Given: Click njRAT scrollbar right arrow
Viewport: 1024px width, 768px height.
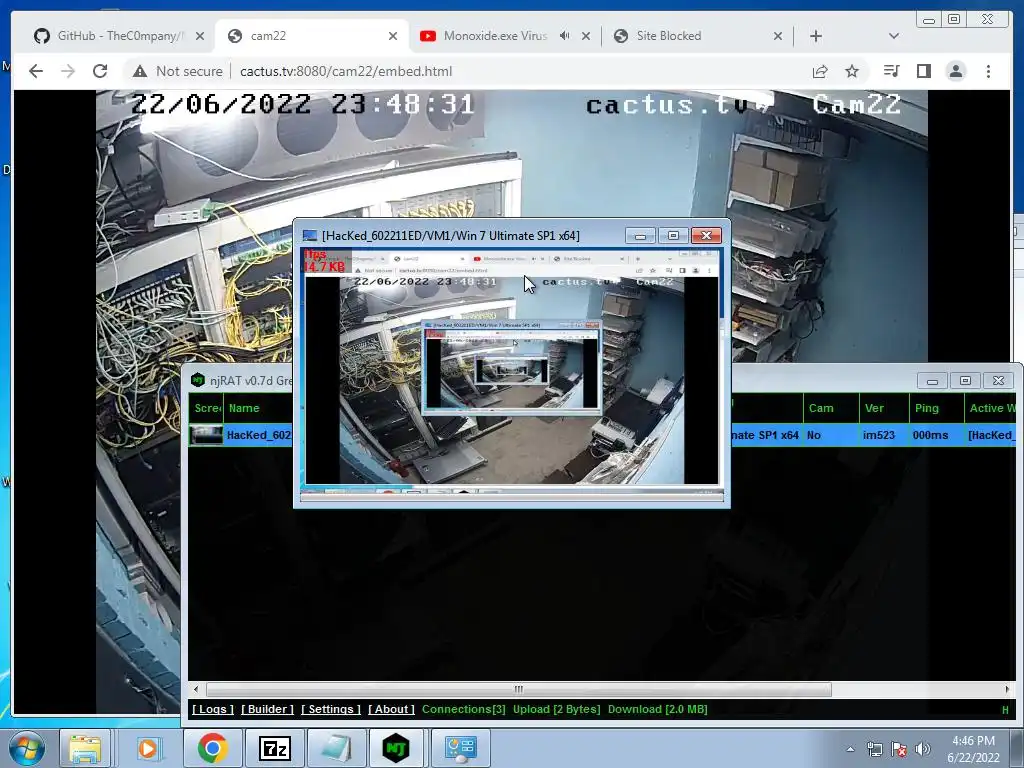Looking at the screenshot, I should pos(1007,689).
